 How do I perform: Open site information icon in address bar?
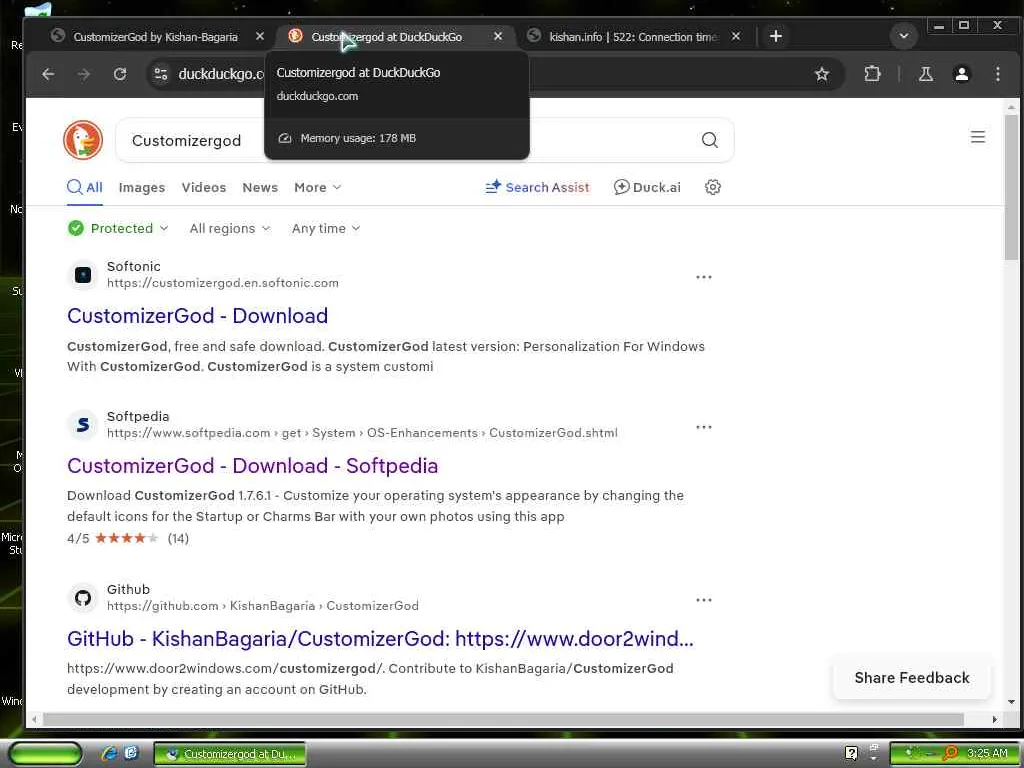tap(161, 74)
